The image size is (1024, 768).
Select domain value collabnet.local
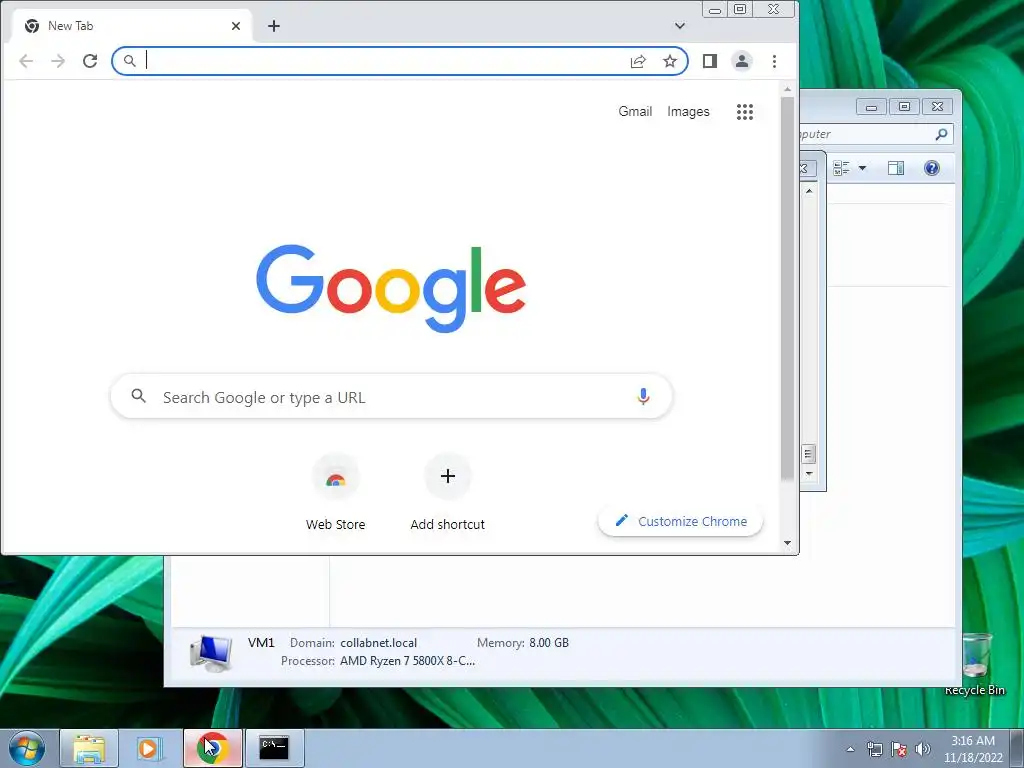[378, 643]
